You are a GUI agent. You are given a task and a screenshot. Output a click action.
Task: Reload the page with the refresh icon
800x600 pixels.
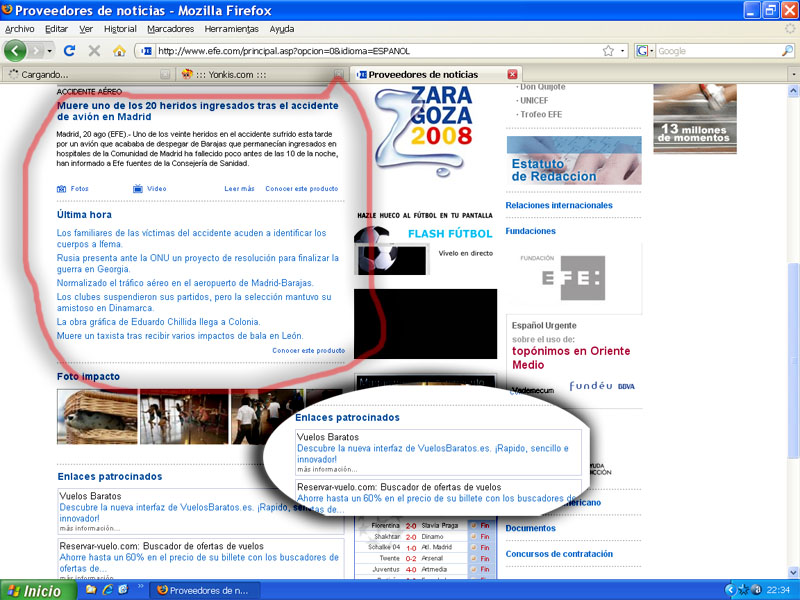tap(69, 50)
